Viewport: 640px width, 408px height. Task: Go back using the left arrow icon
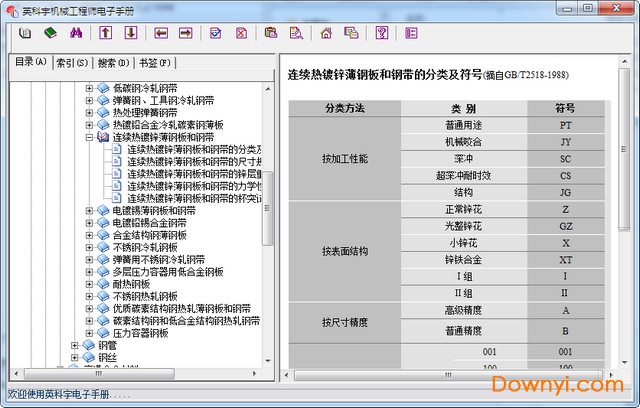161,33
